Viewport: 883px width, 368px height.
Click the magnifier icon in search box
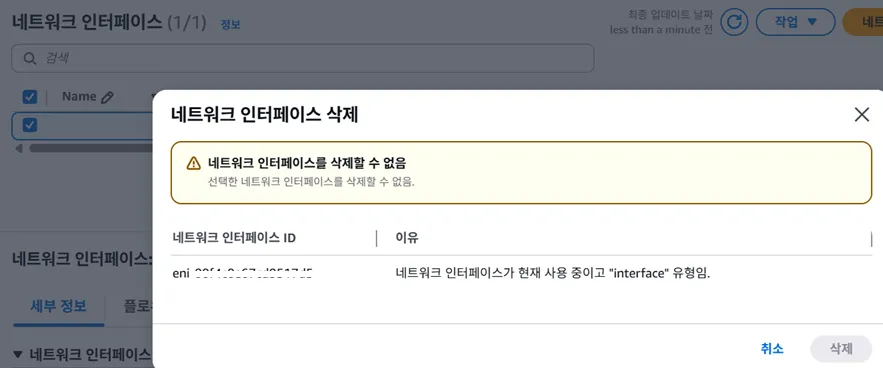(x=29, y=58)
